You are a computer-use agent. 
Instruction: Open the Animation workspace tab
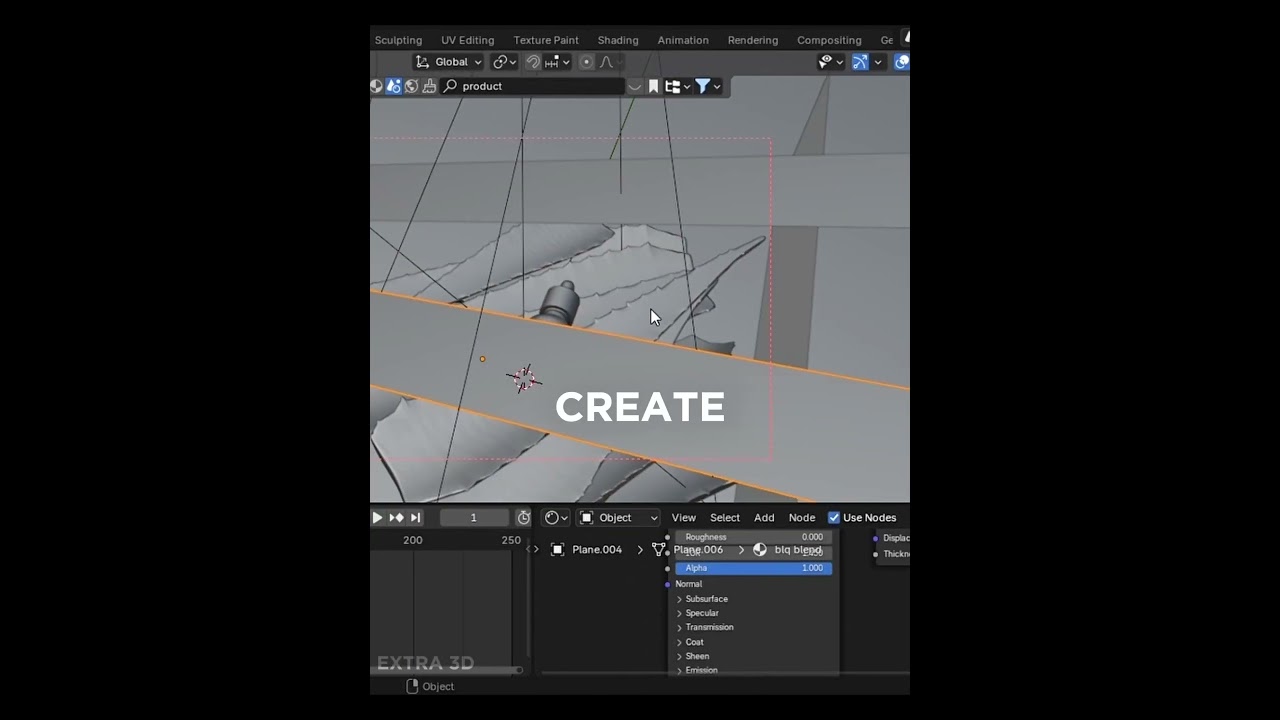coord(683,40)
